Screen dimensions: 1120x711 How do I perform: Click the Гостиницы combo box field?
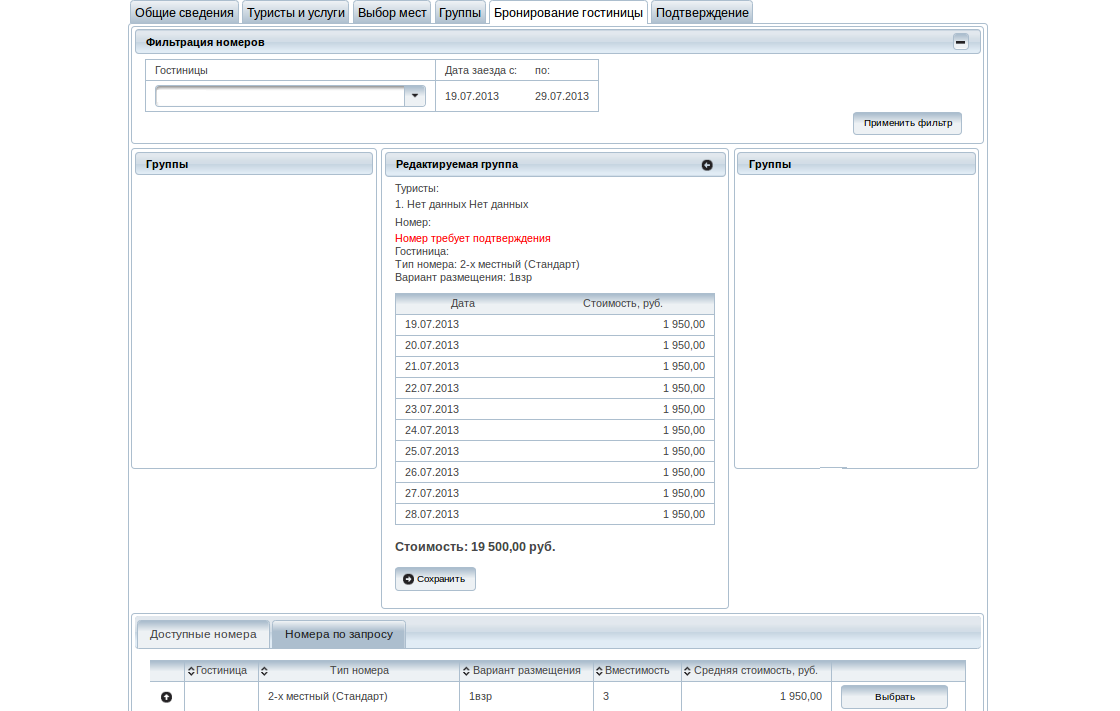coord(280,96)
